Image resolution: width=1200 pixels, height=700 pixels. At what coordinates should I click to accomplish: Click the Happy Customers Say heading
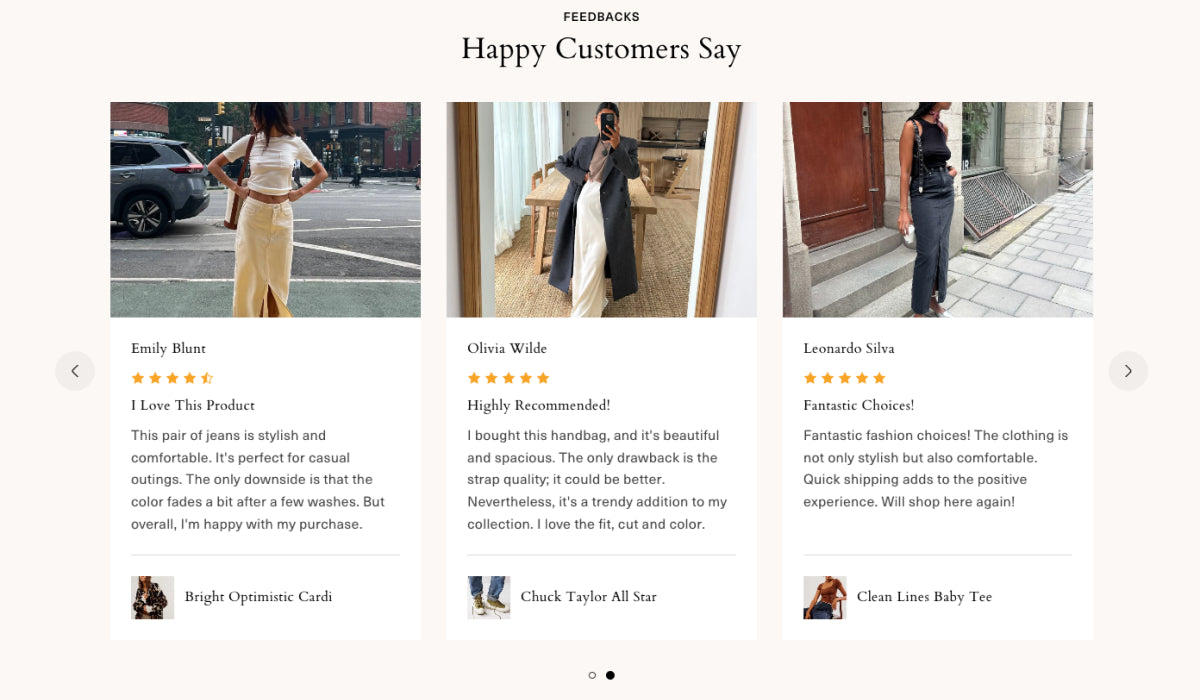[x=601, y=49]
